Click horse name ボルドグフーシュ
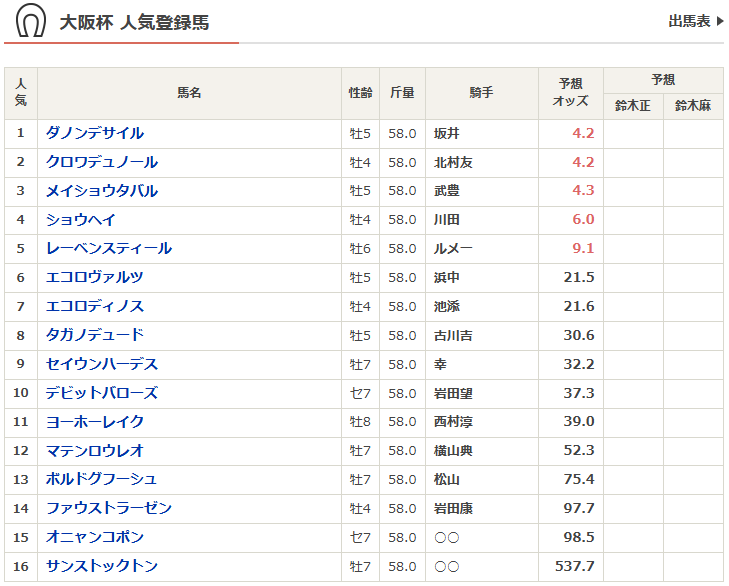The image size is (729, 586). click(101, 480)
